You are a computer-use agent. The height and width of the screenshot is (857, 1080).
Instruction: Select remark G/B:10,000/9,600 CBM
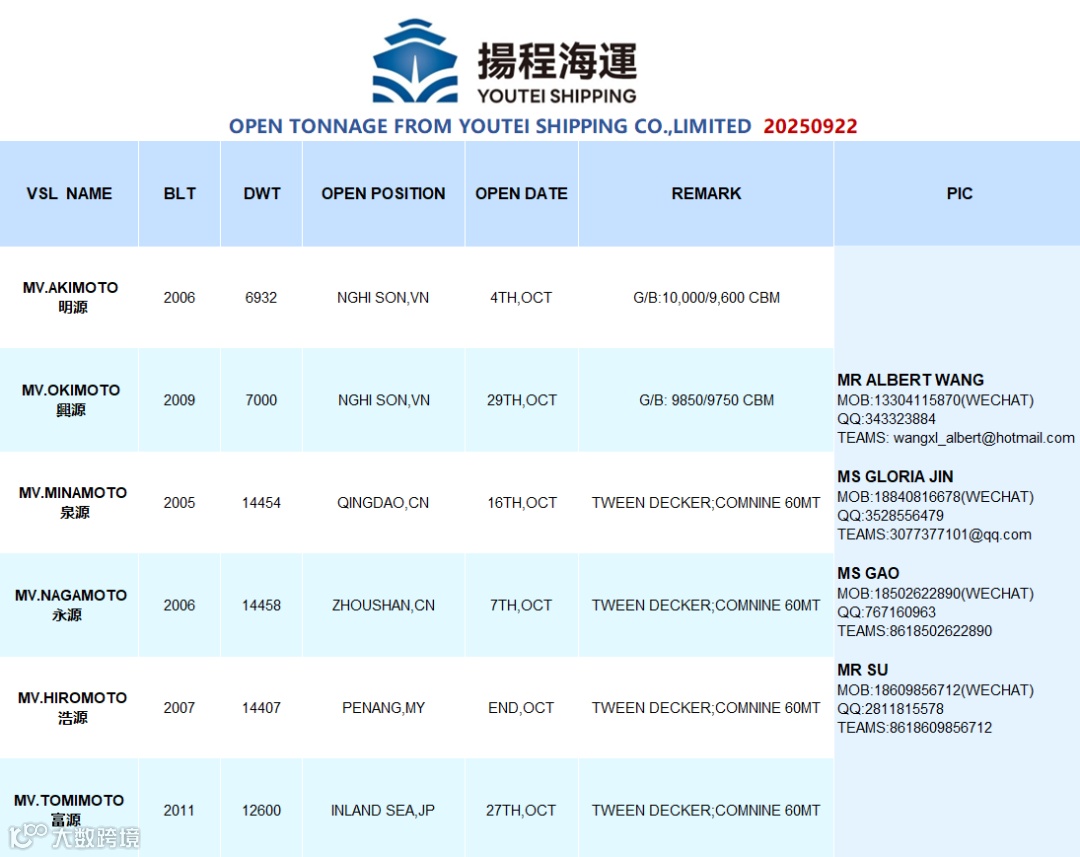[707, 298]
